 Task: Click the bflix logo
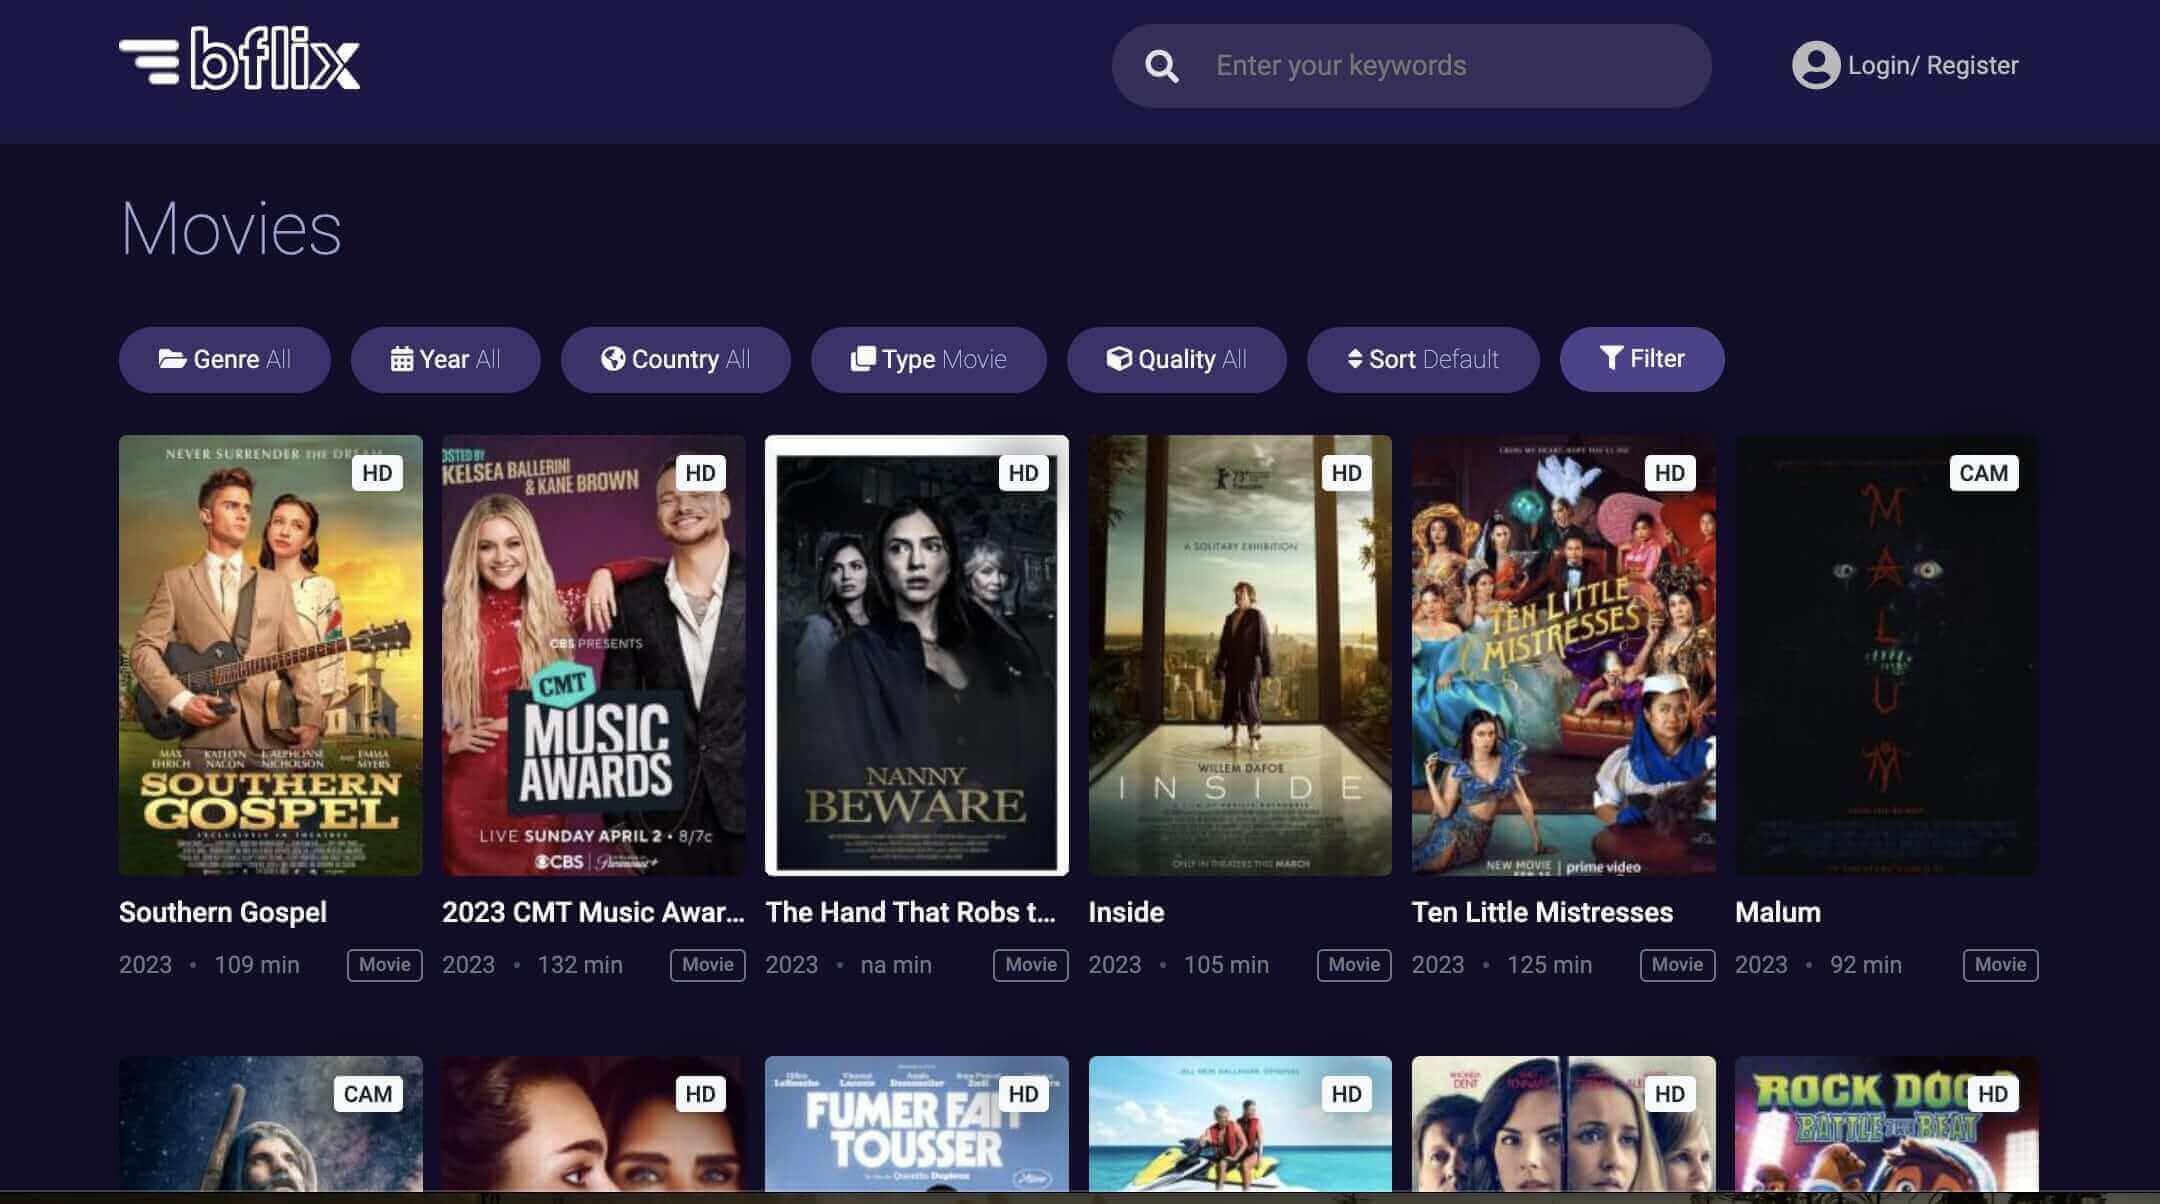coord(239,59)
